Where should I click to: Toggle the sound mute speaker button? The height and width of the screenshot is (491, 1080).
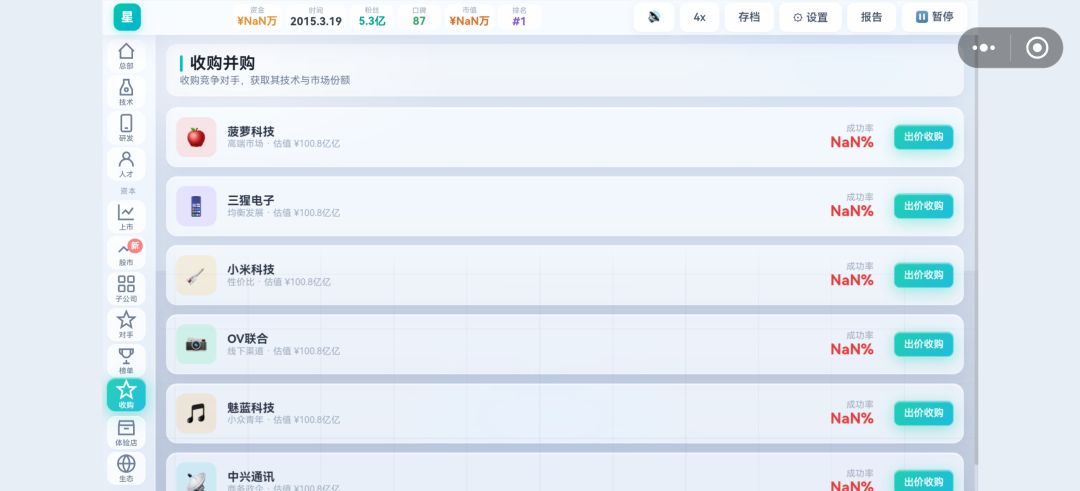coord(654,17)
